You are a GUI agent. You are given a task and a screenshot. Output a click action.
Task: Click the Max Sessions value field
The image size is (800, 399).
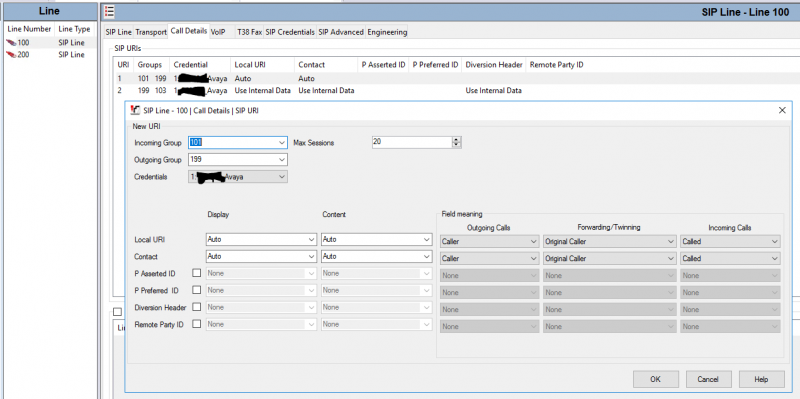(412, 142)
